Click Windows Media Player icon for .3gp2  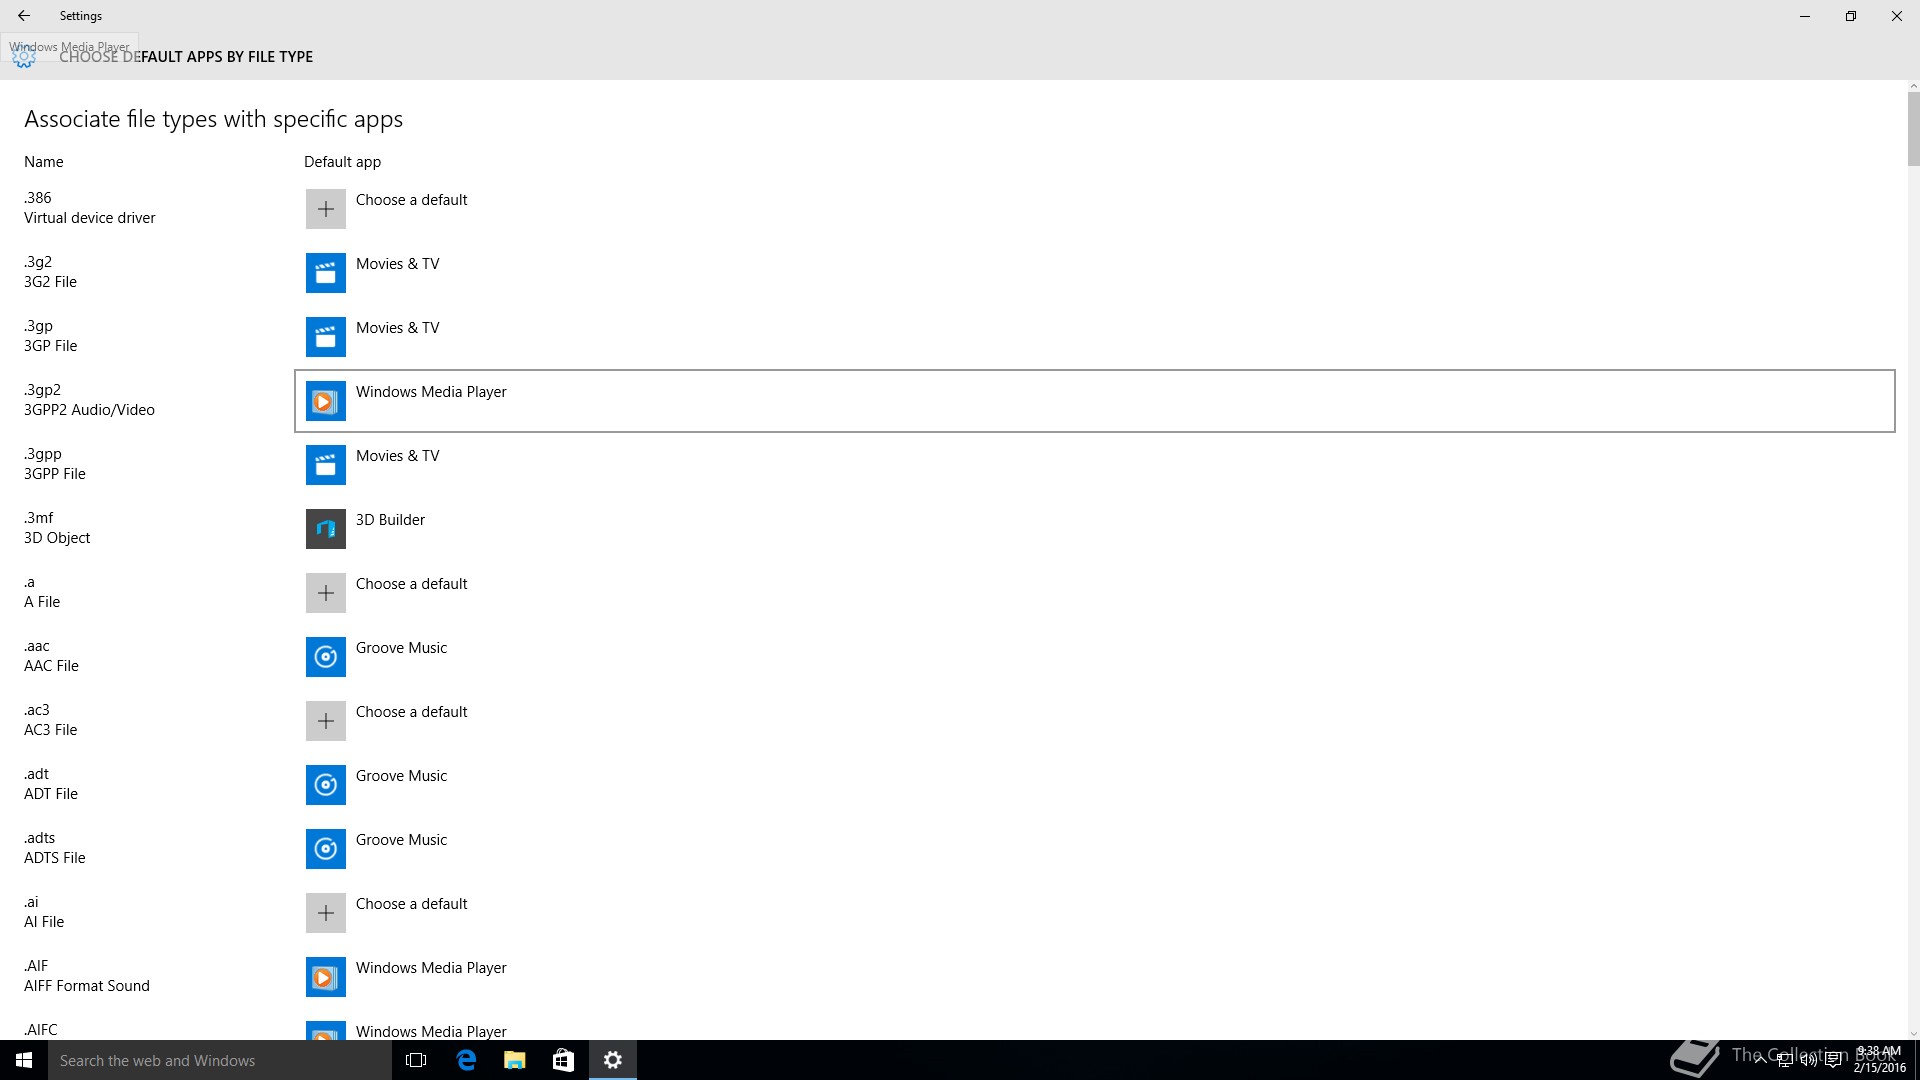tap(325, 401)
